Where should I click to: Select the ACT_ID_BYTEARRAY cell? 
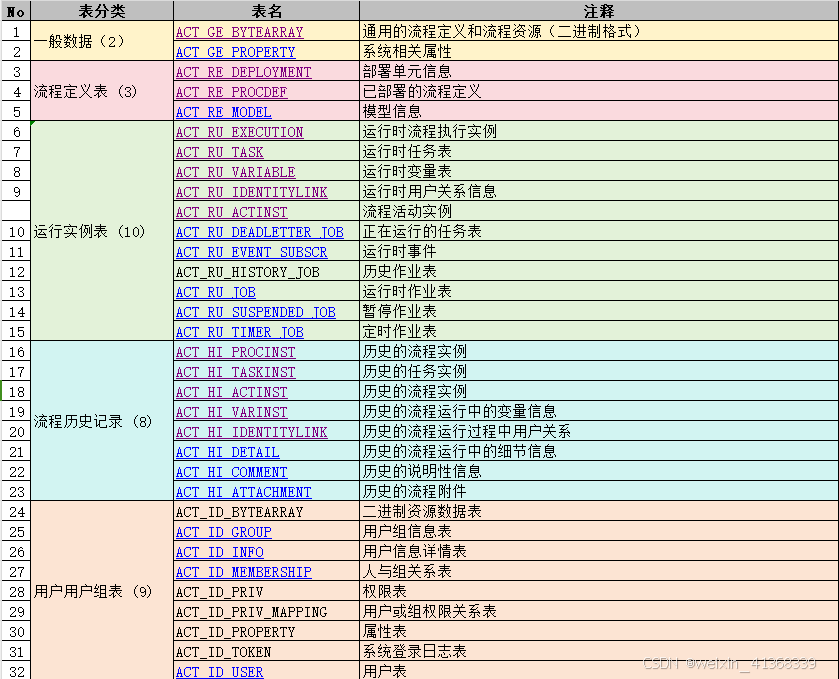click(x=266, y=512)
